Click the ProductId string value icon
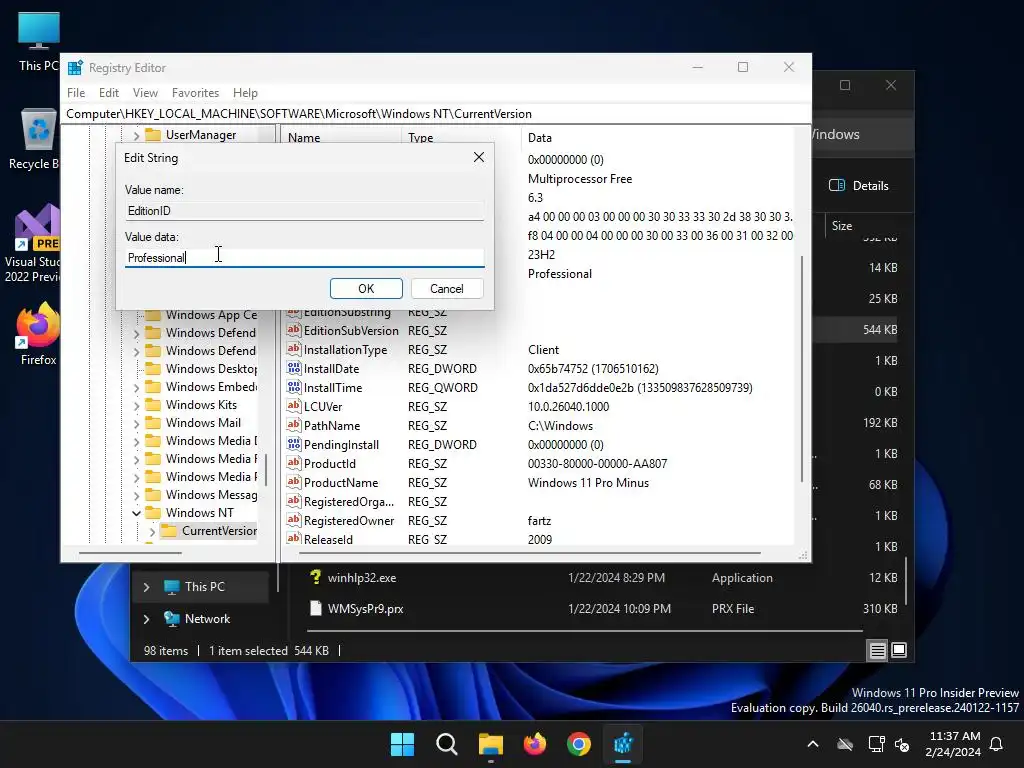Screen dimensions: 1024x768 tap(294, 463)
